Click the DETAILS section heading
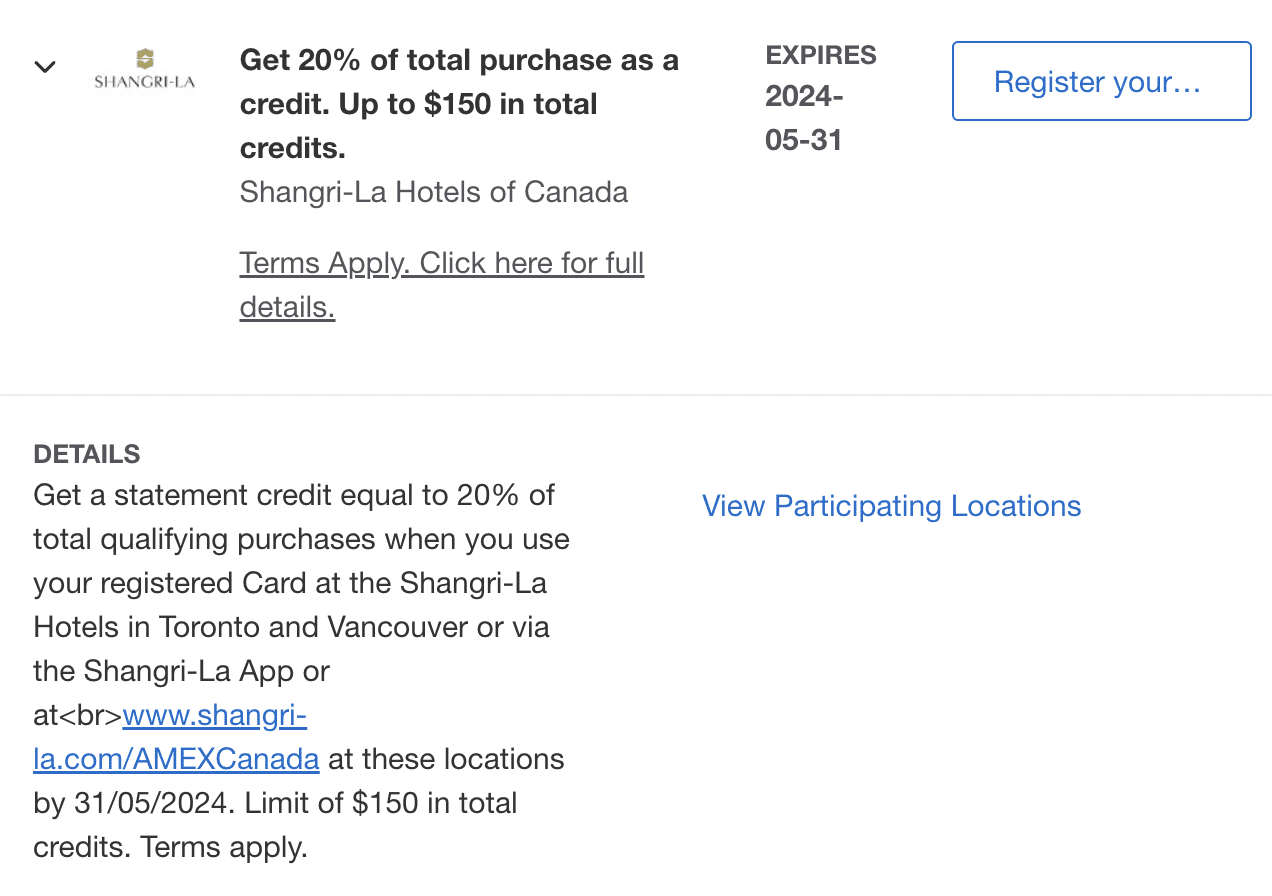Screen dimensions: 1272x896 87,454
